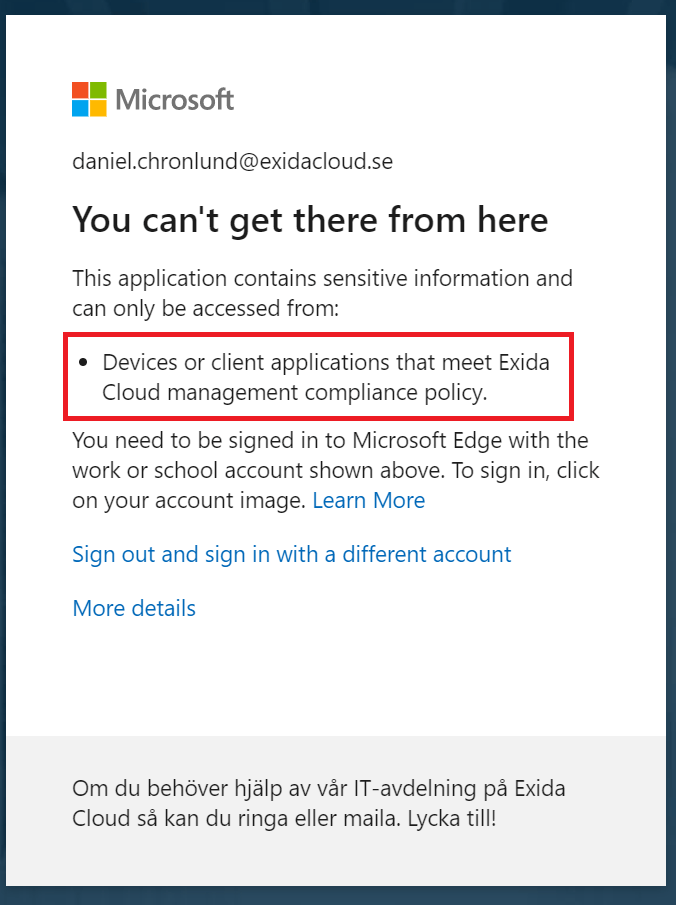Click the "You can't get there from here" heading
Screen dimensions: 676x905
click(310, 220)
